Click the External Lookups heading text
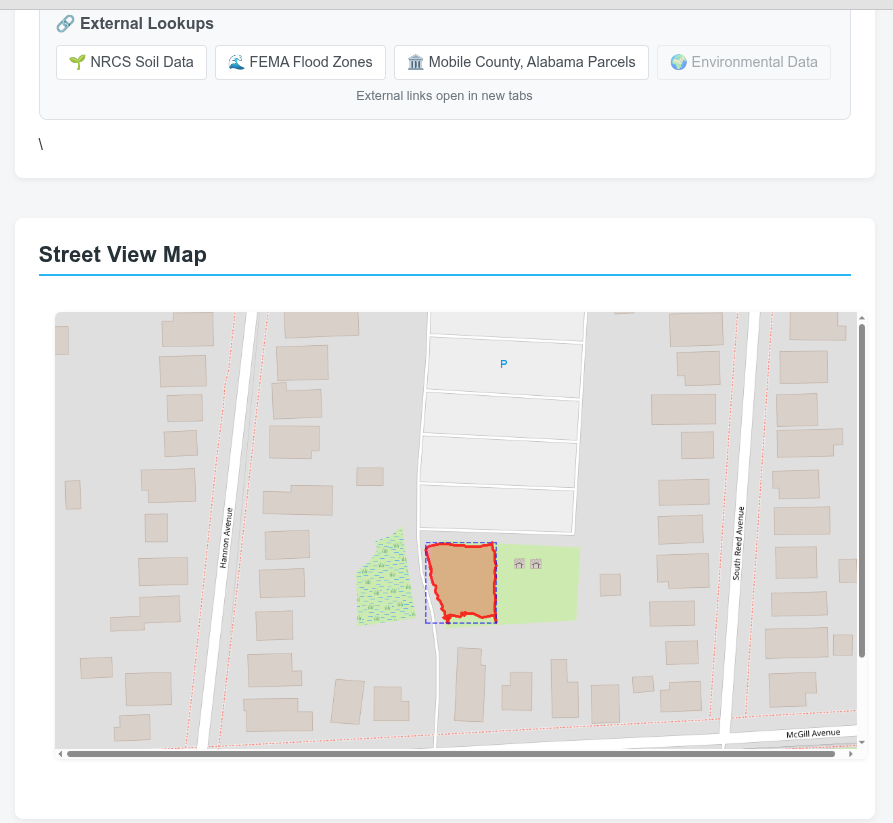 (147, 24)
